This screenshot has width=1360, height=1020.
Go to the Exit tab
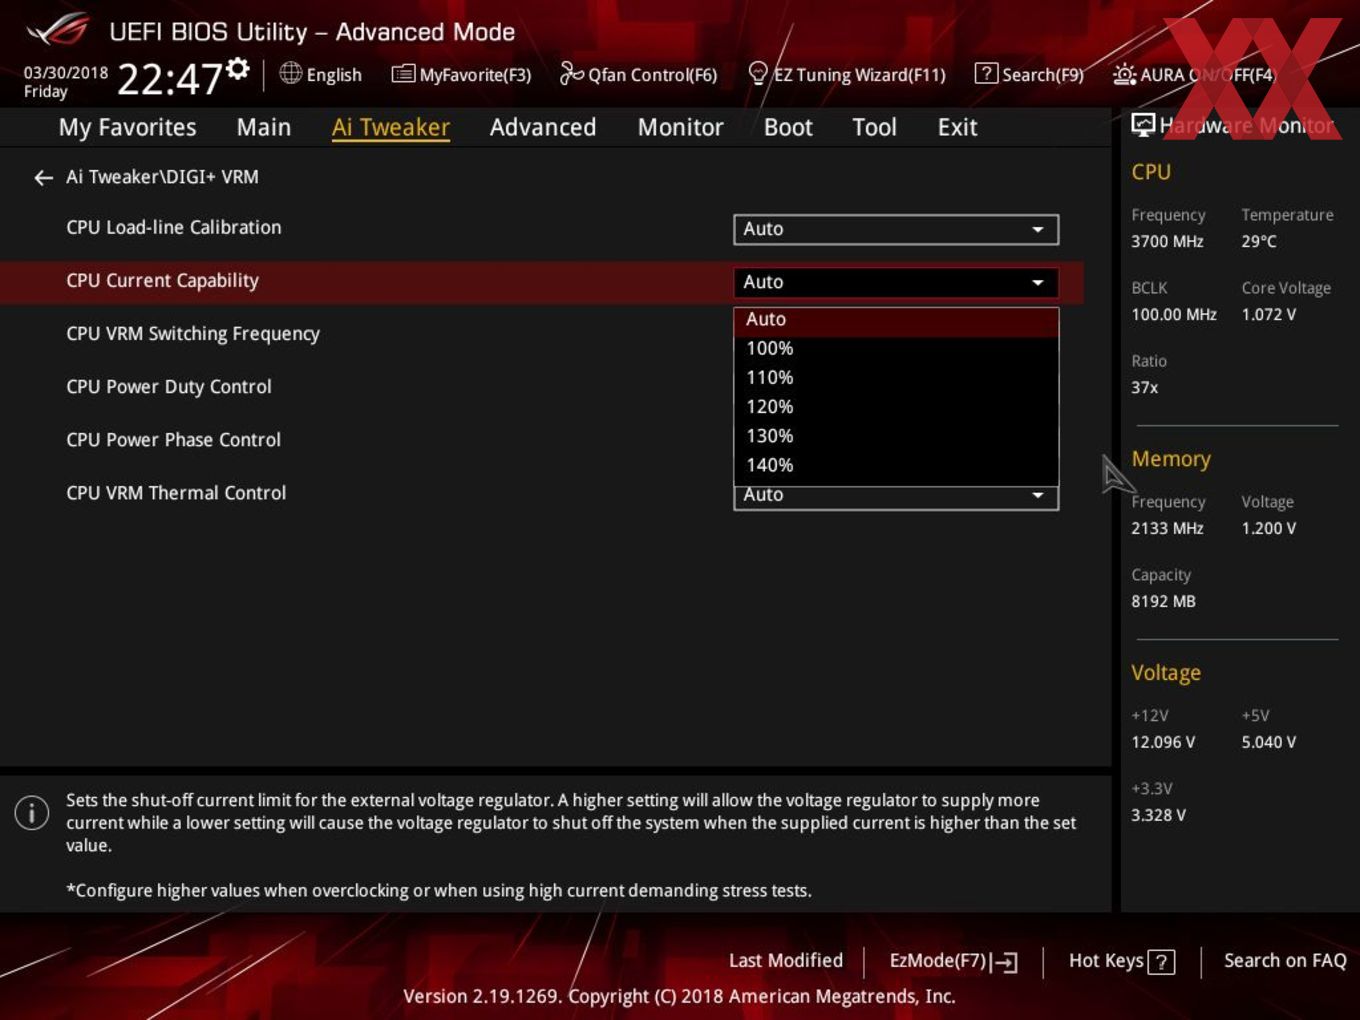(957, 127)
